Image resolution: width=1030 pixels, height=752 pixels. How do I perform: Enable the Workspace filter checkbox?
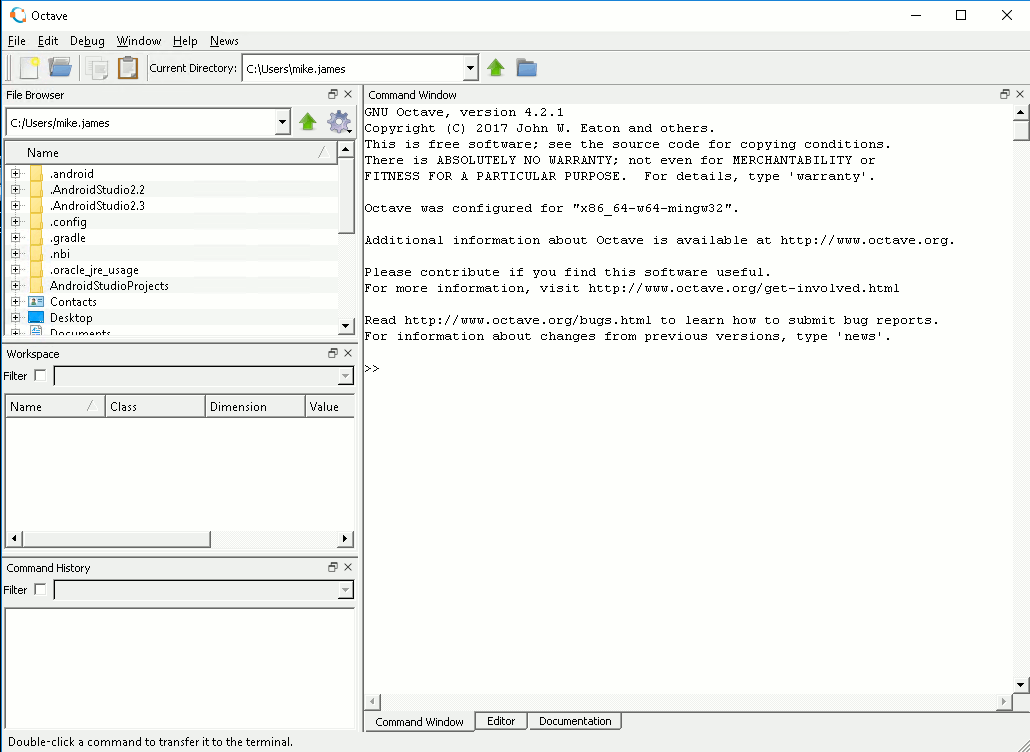40,376
